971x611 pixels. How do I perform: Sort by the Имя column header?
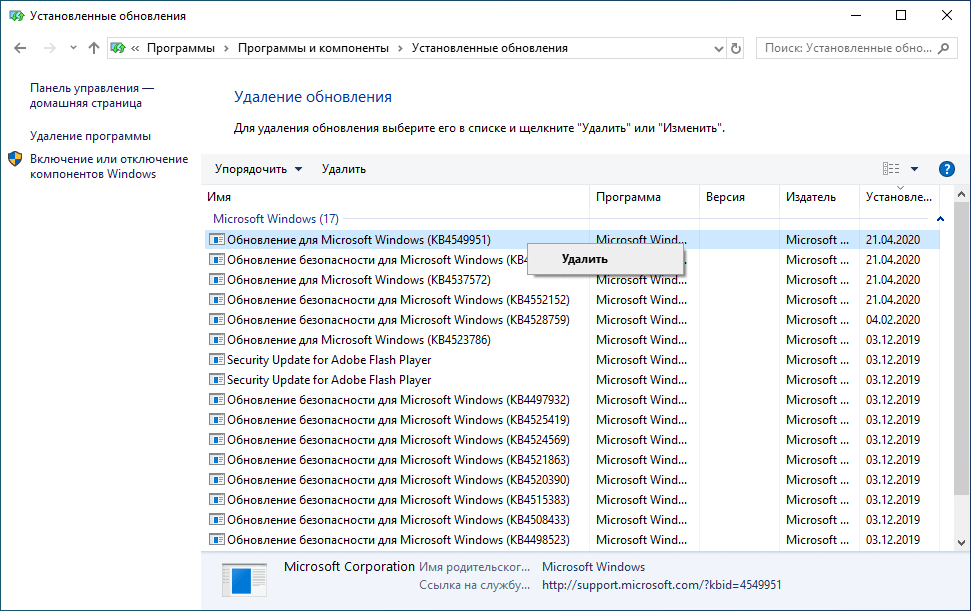coord(396,197)
